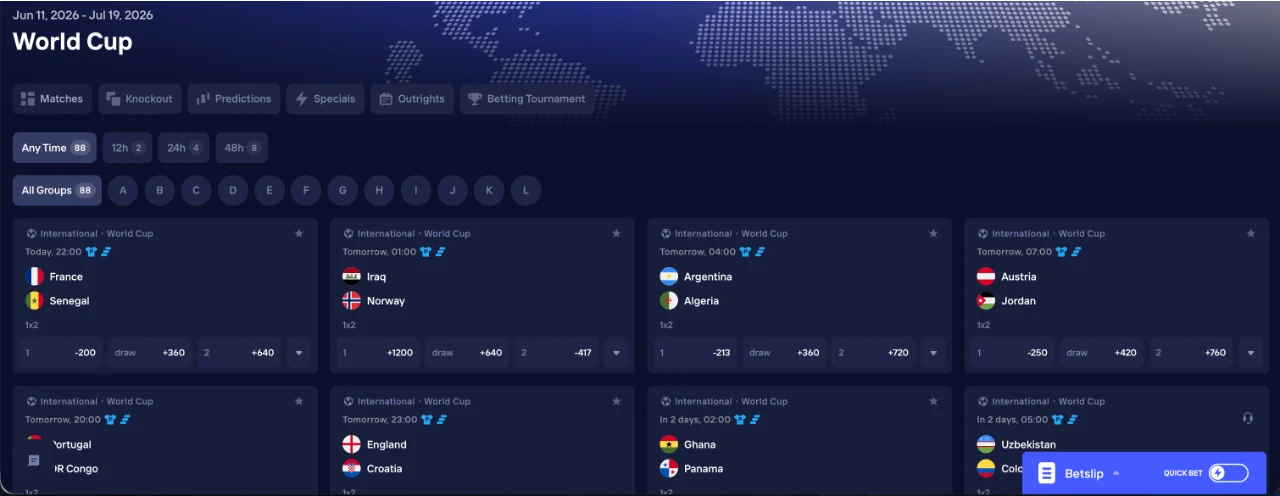Toggle the Quick Bet switch

(x=1228, y=473)
